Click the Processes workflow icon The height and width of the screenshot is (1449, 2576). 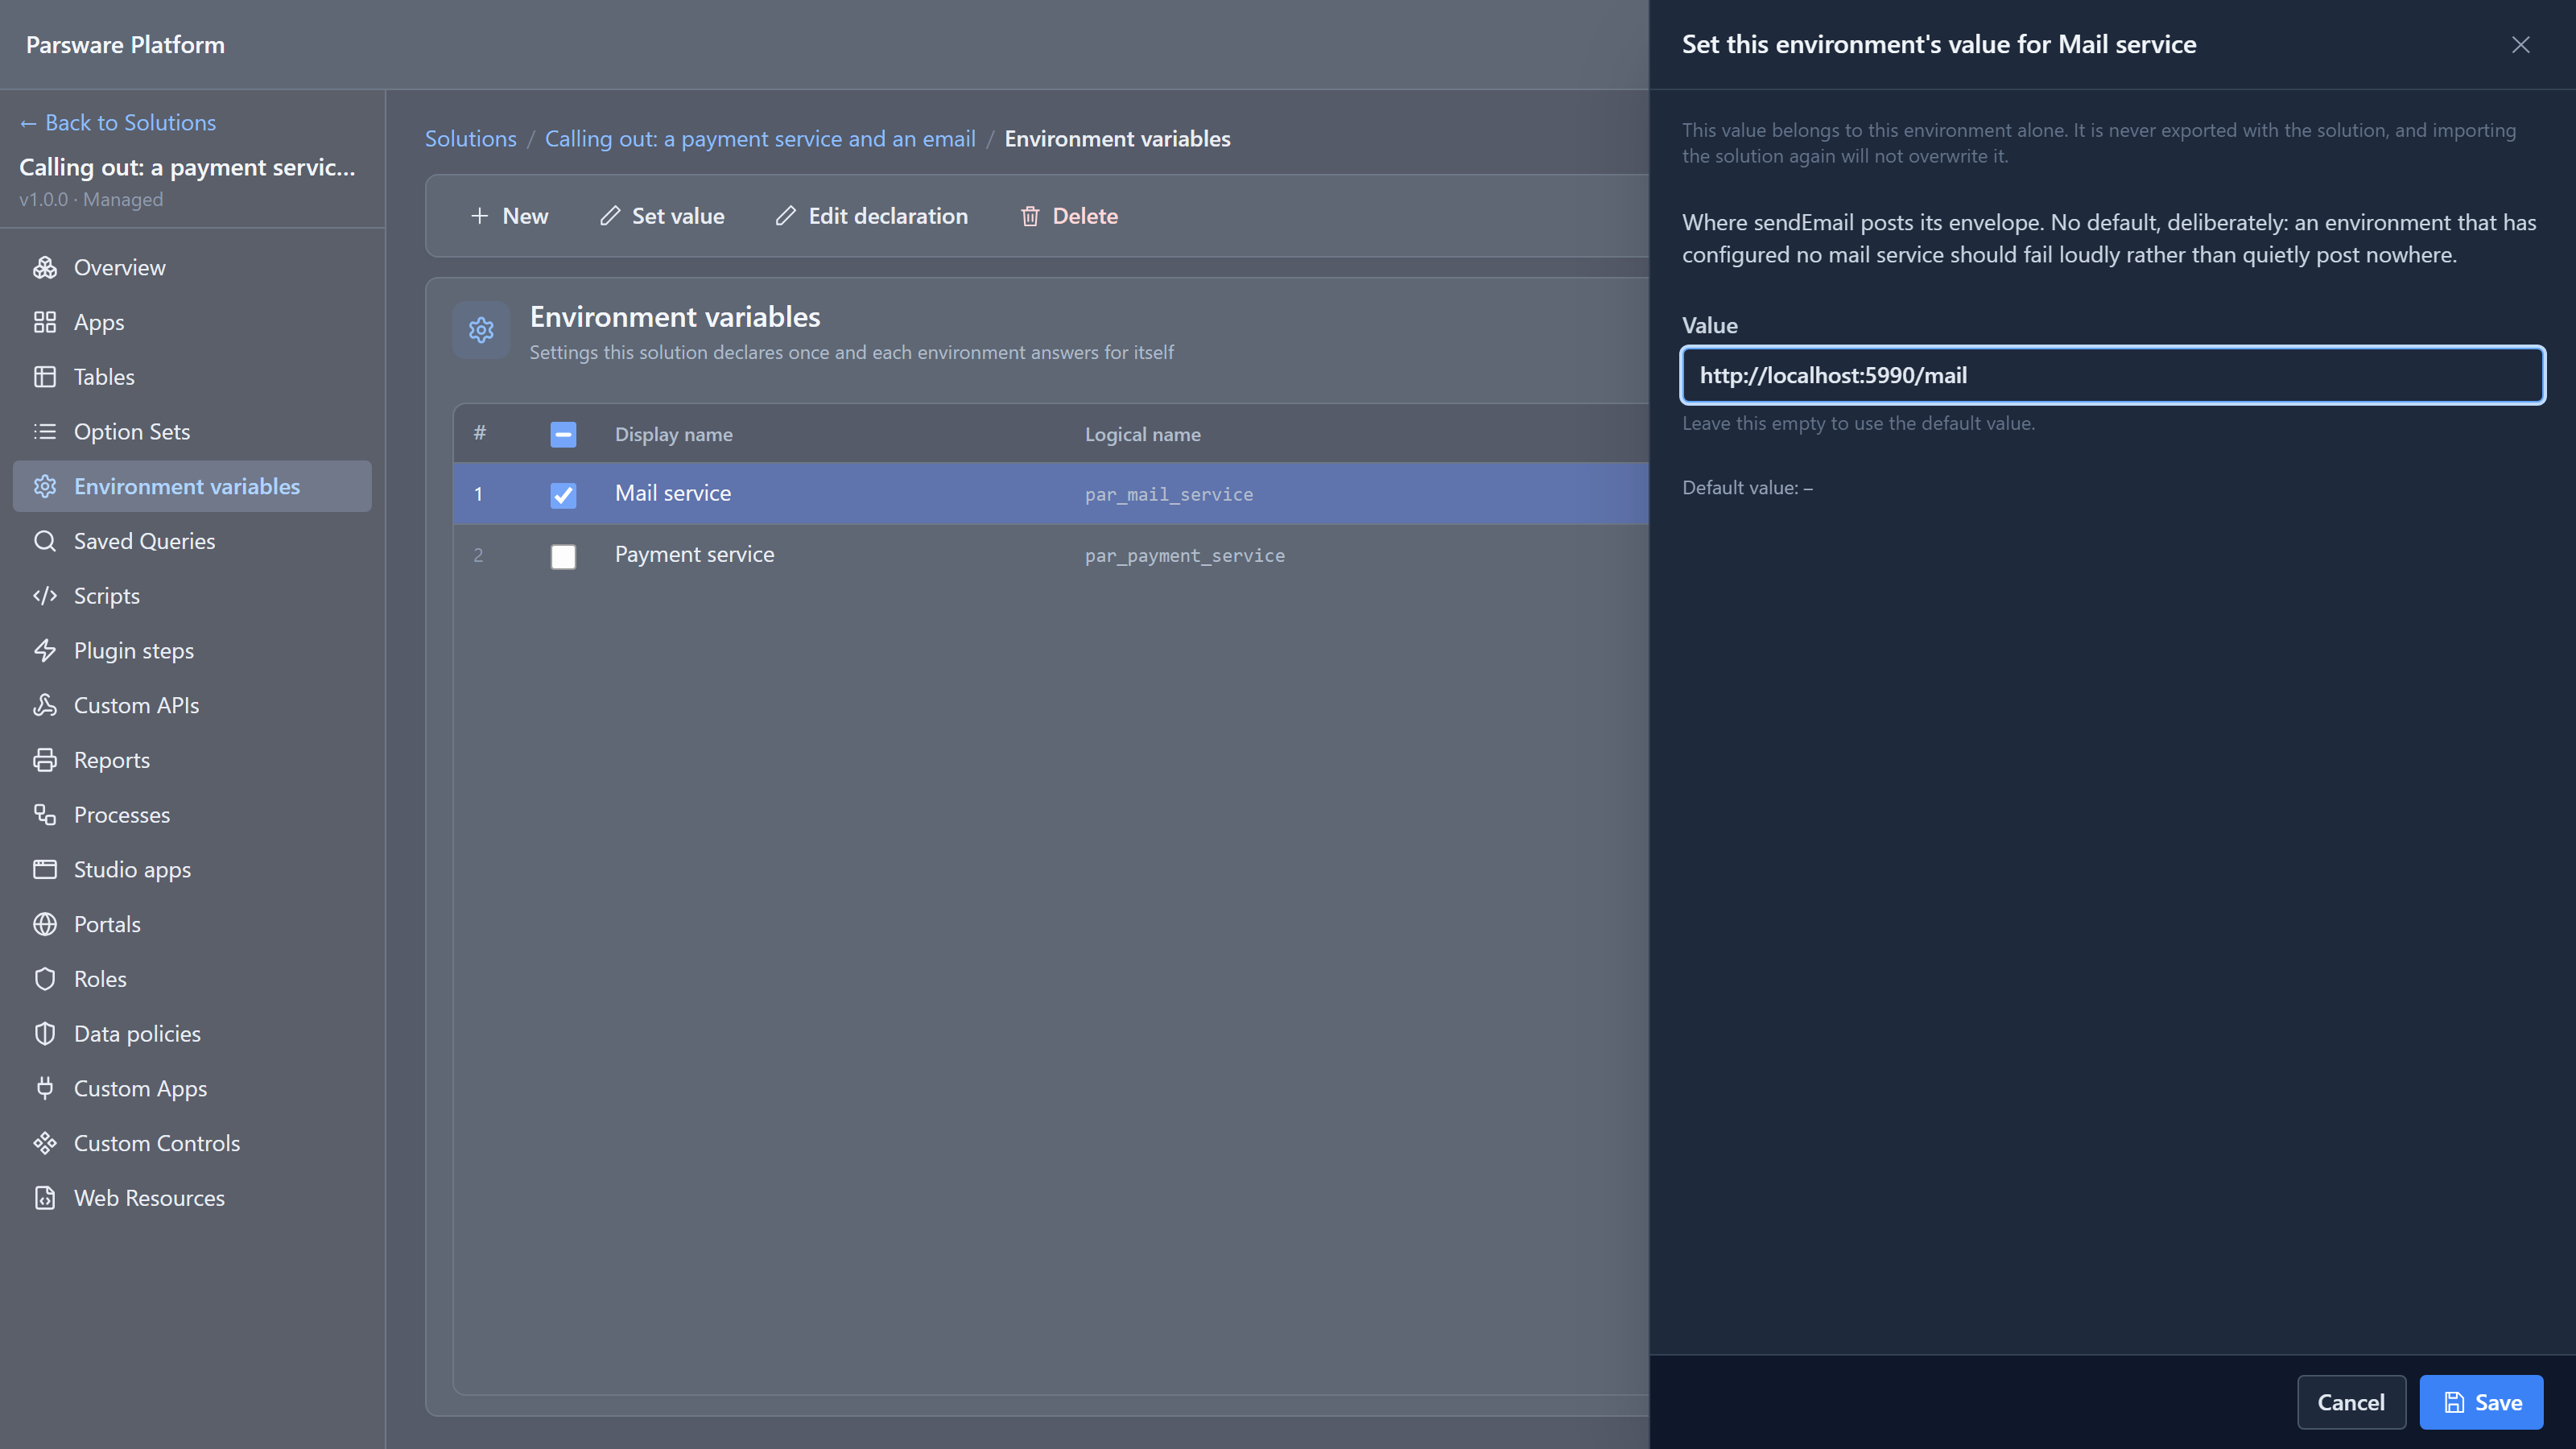click(45, 815)
